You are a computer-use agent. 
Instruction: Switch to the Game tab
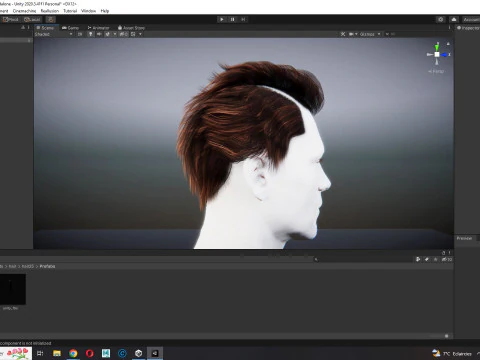tap(71, 28)
